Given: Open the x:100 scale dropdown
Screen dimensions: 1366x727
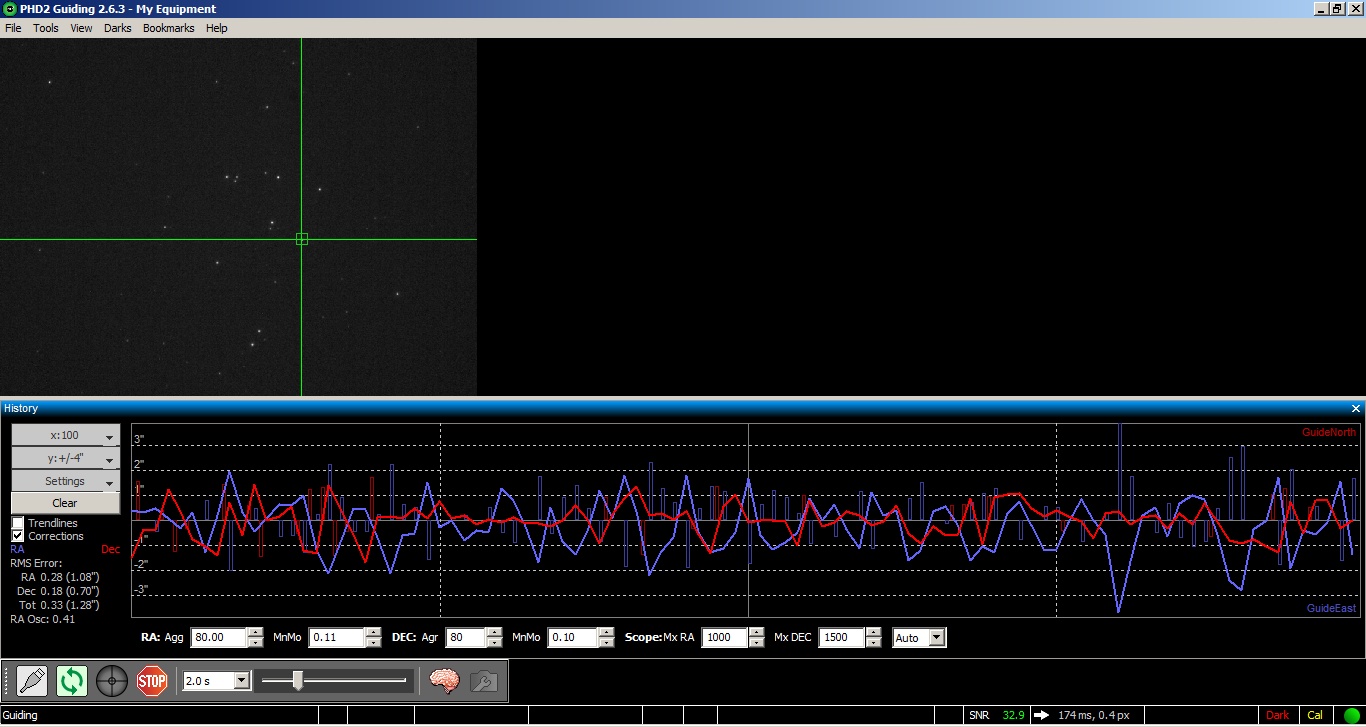Looking at the screenshot, I should (65, 436).
